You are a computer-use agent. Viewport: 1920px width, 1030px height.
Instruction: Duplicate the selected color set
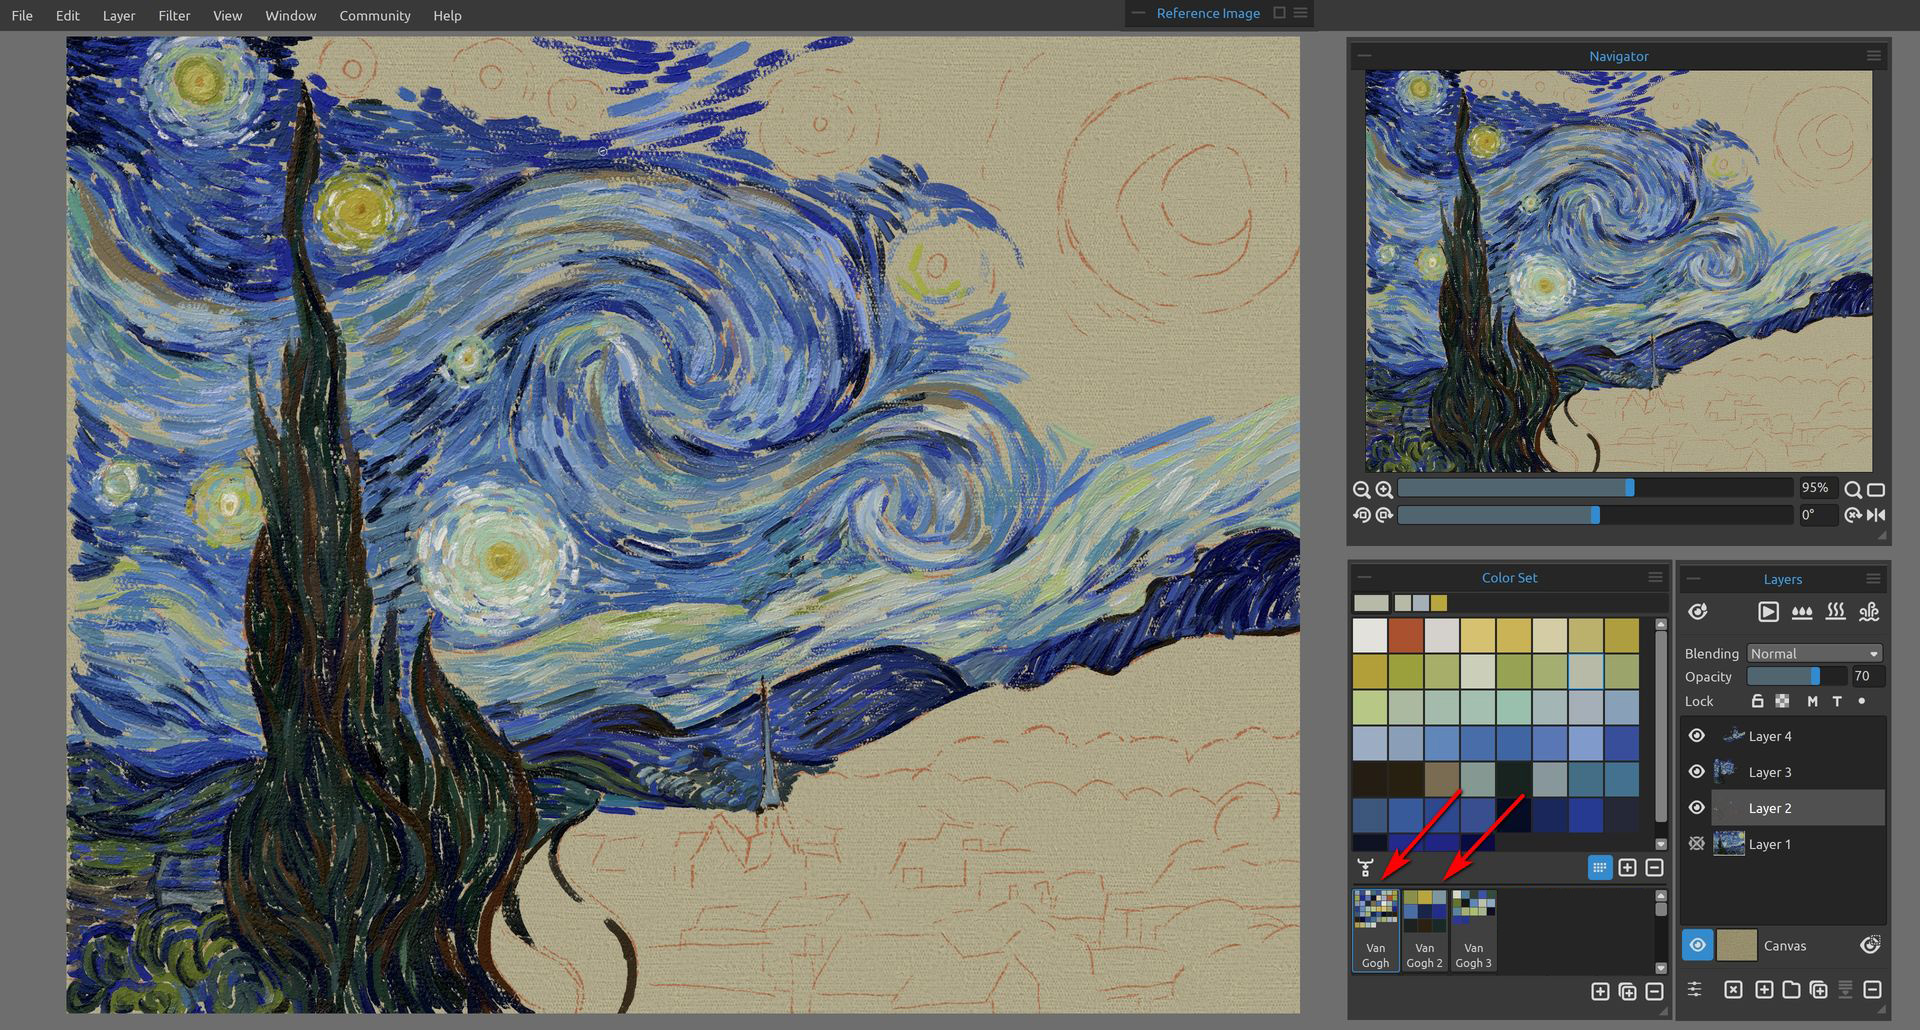(1627, 991)
